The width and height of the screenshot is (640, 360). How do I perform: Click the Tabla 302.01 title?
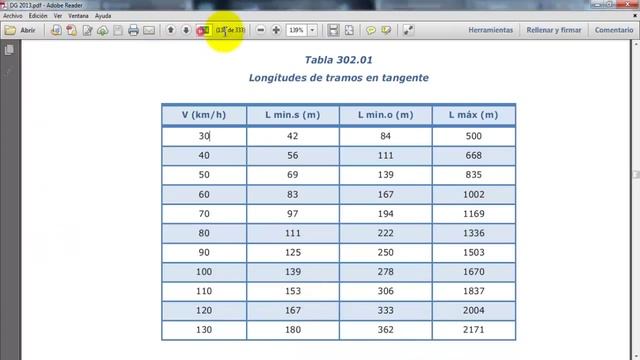coord(339,60)
